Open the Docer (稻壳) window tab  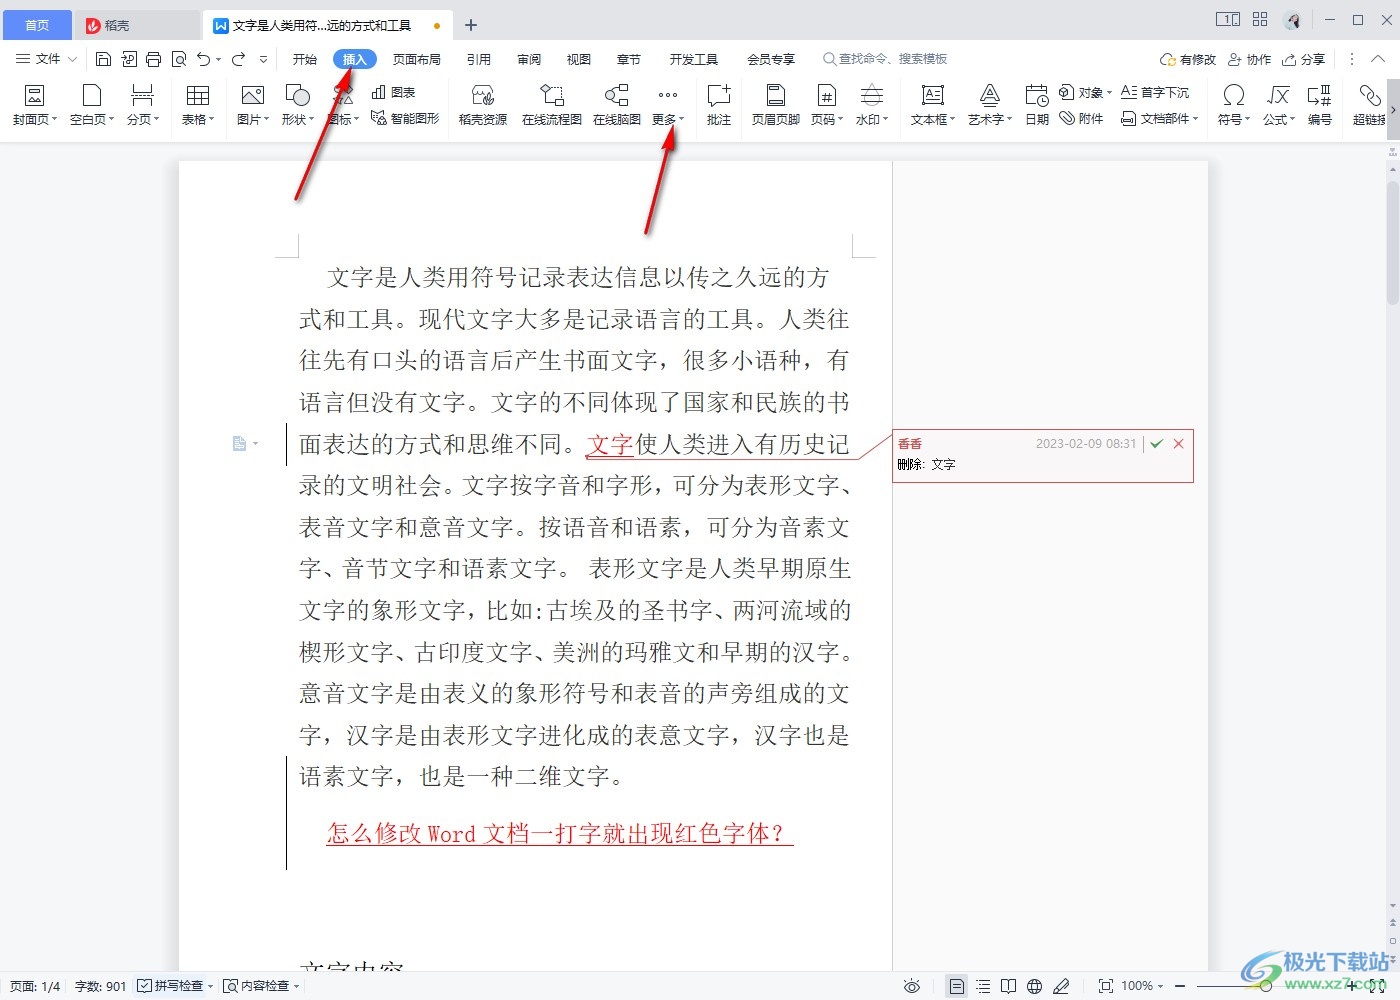point(138,25)
